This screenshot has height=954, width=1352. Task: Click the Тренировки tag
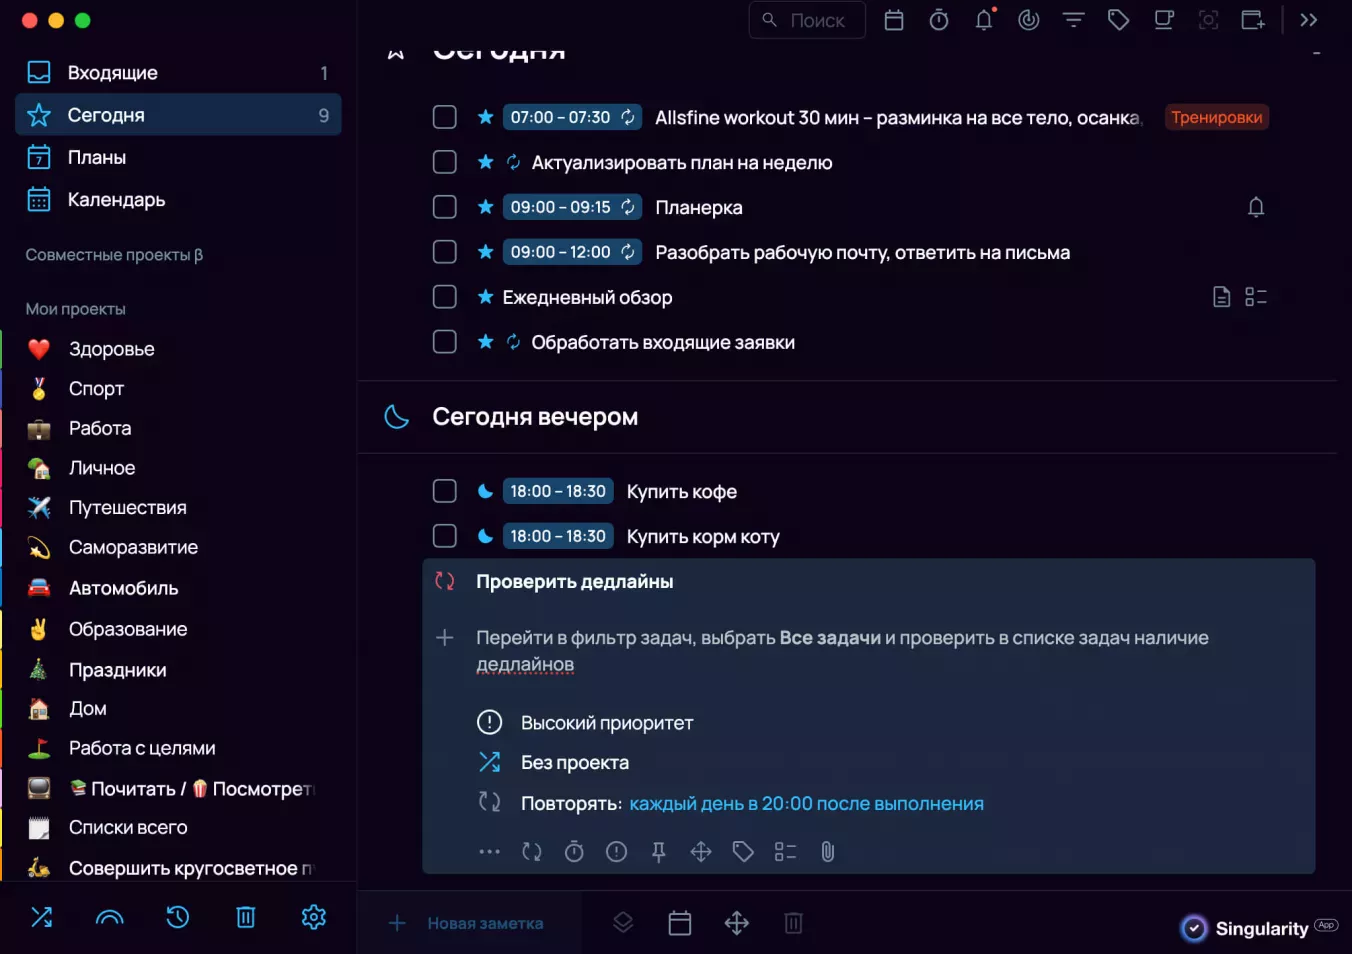(x=1216, y=117)
